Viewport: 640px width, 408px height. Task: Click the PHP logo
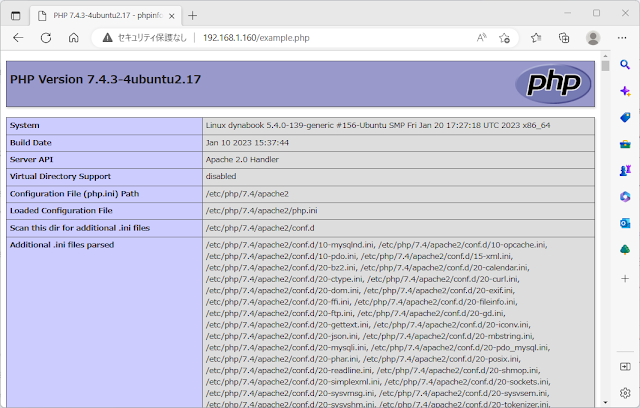[553, 84]
